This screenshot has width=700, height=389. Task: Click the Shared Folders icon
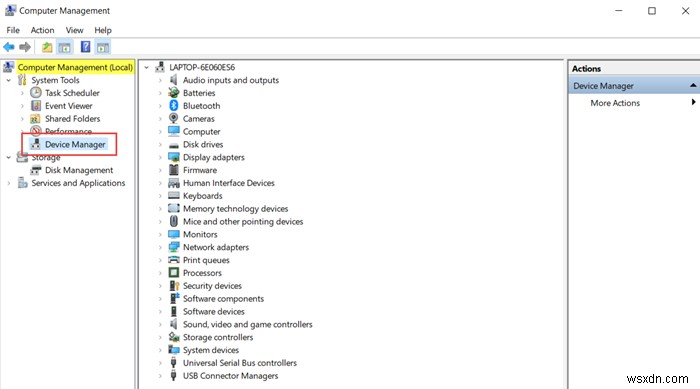coord(36,119)
